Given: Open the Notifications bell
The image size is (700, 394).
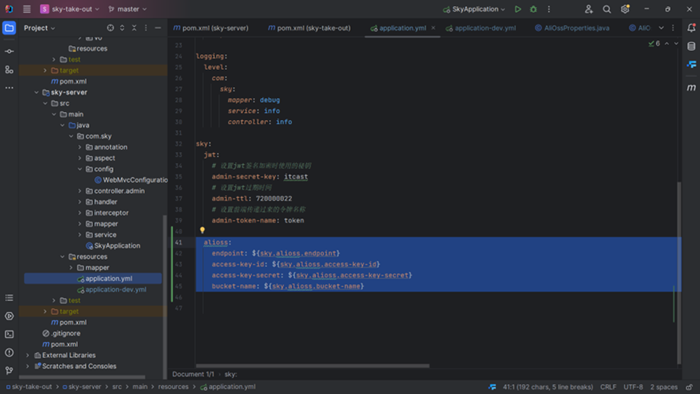Looking at the screenshot, I should (x=691, y=28).
